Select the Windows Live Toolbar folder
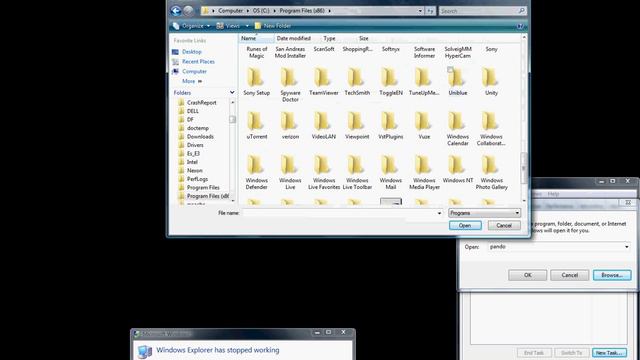 click(357, 173)
